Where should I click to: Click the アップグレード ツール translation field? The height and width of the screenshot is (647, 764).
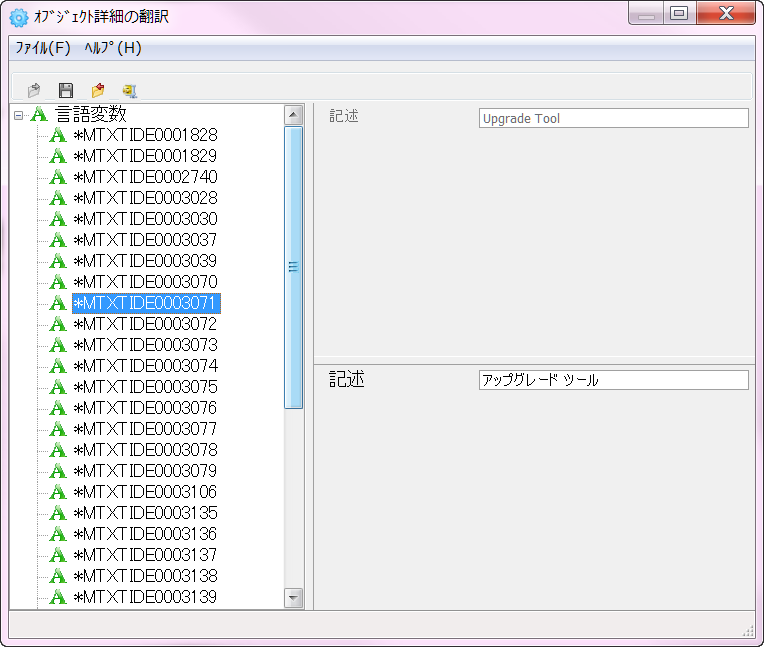click(x=613, y=380)
